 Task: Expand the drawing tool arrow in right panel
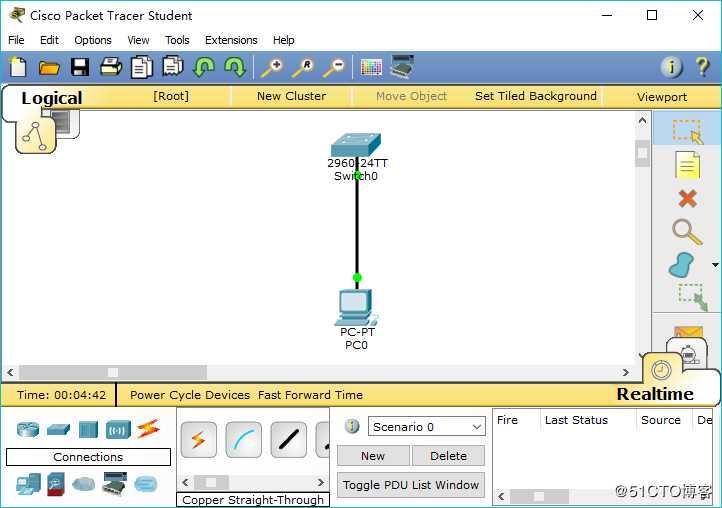(715, 265)
